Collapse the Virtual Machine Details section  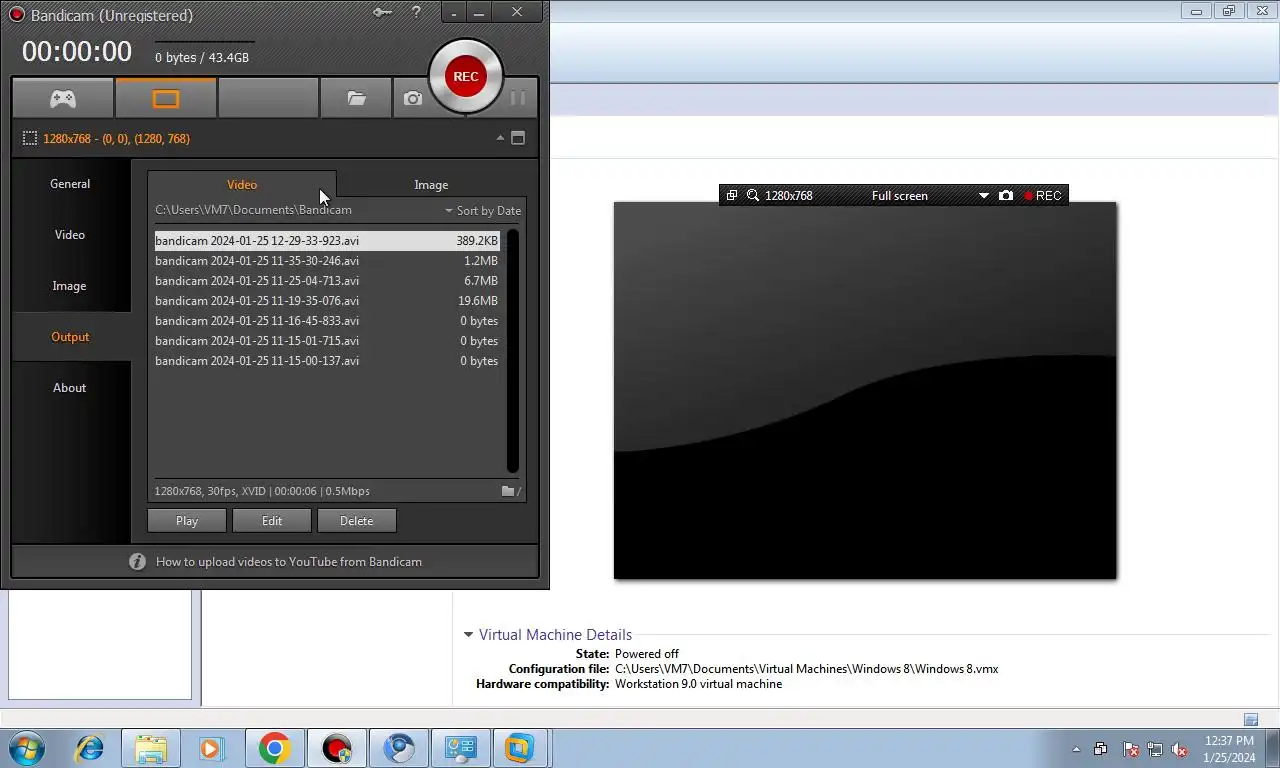click(x=468, y=635)
